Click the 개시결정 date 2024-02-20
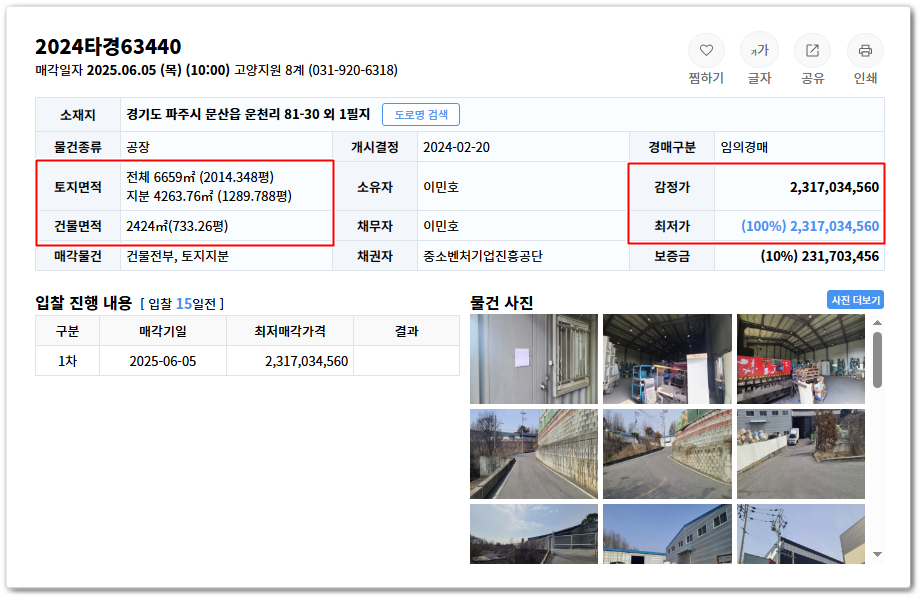This screenshot has height=600, width=923. (456, 147)
